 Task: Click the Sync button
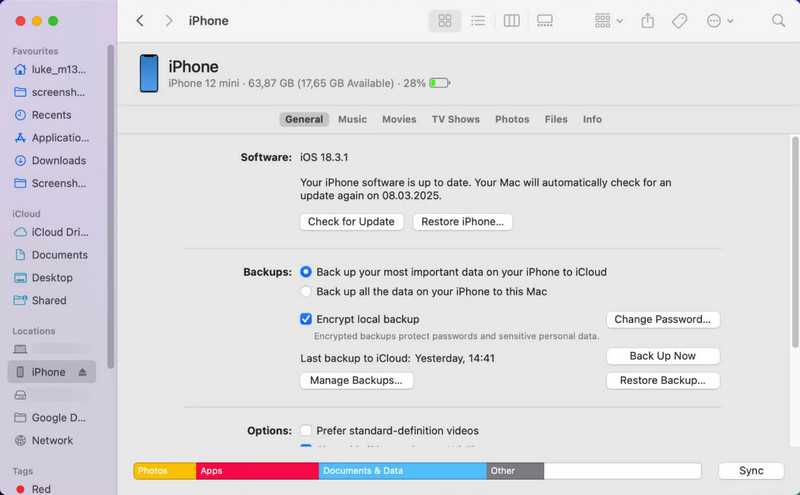(x=751, y=471)
